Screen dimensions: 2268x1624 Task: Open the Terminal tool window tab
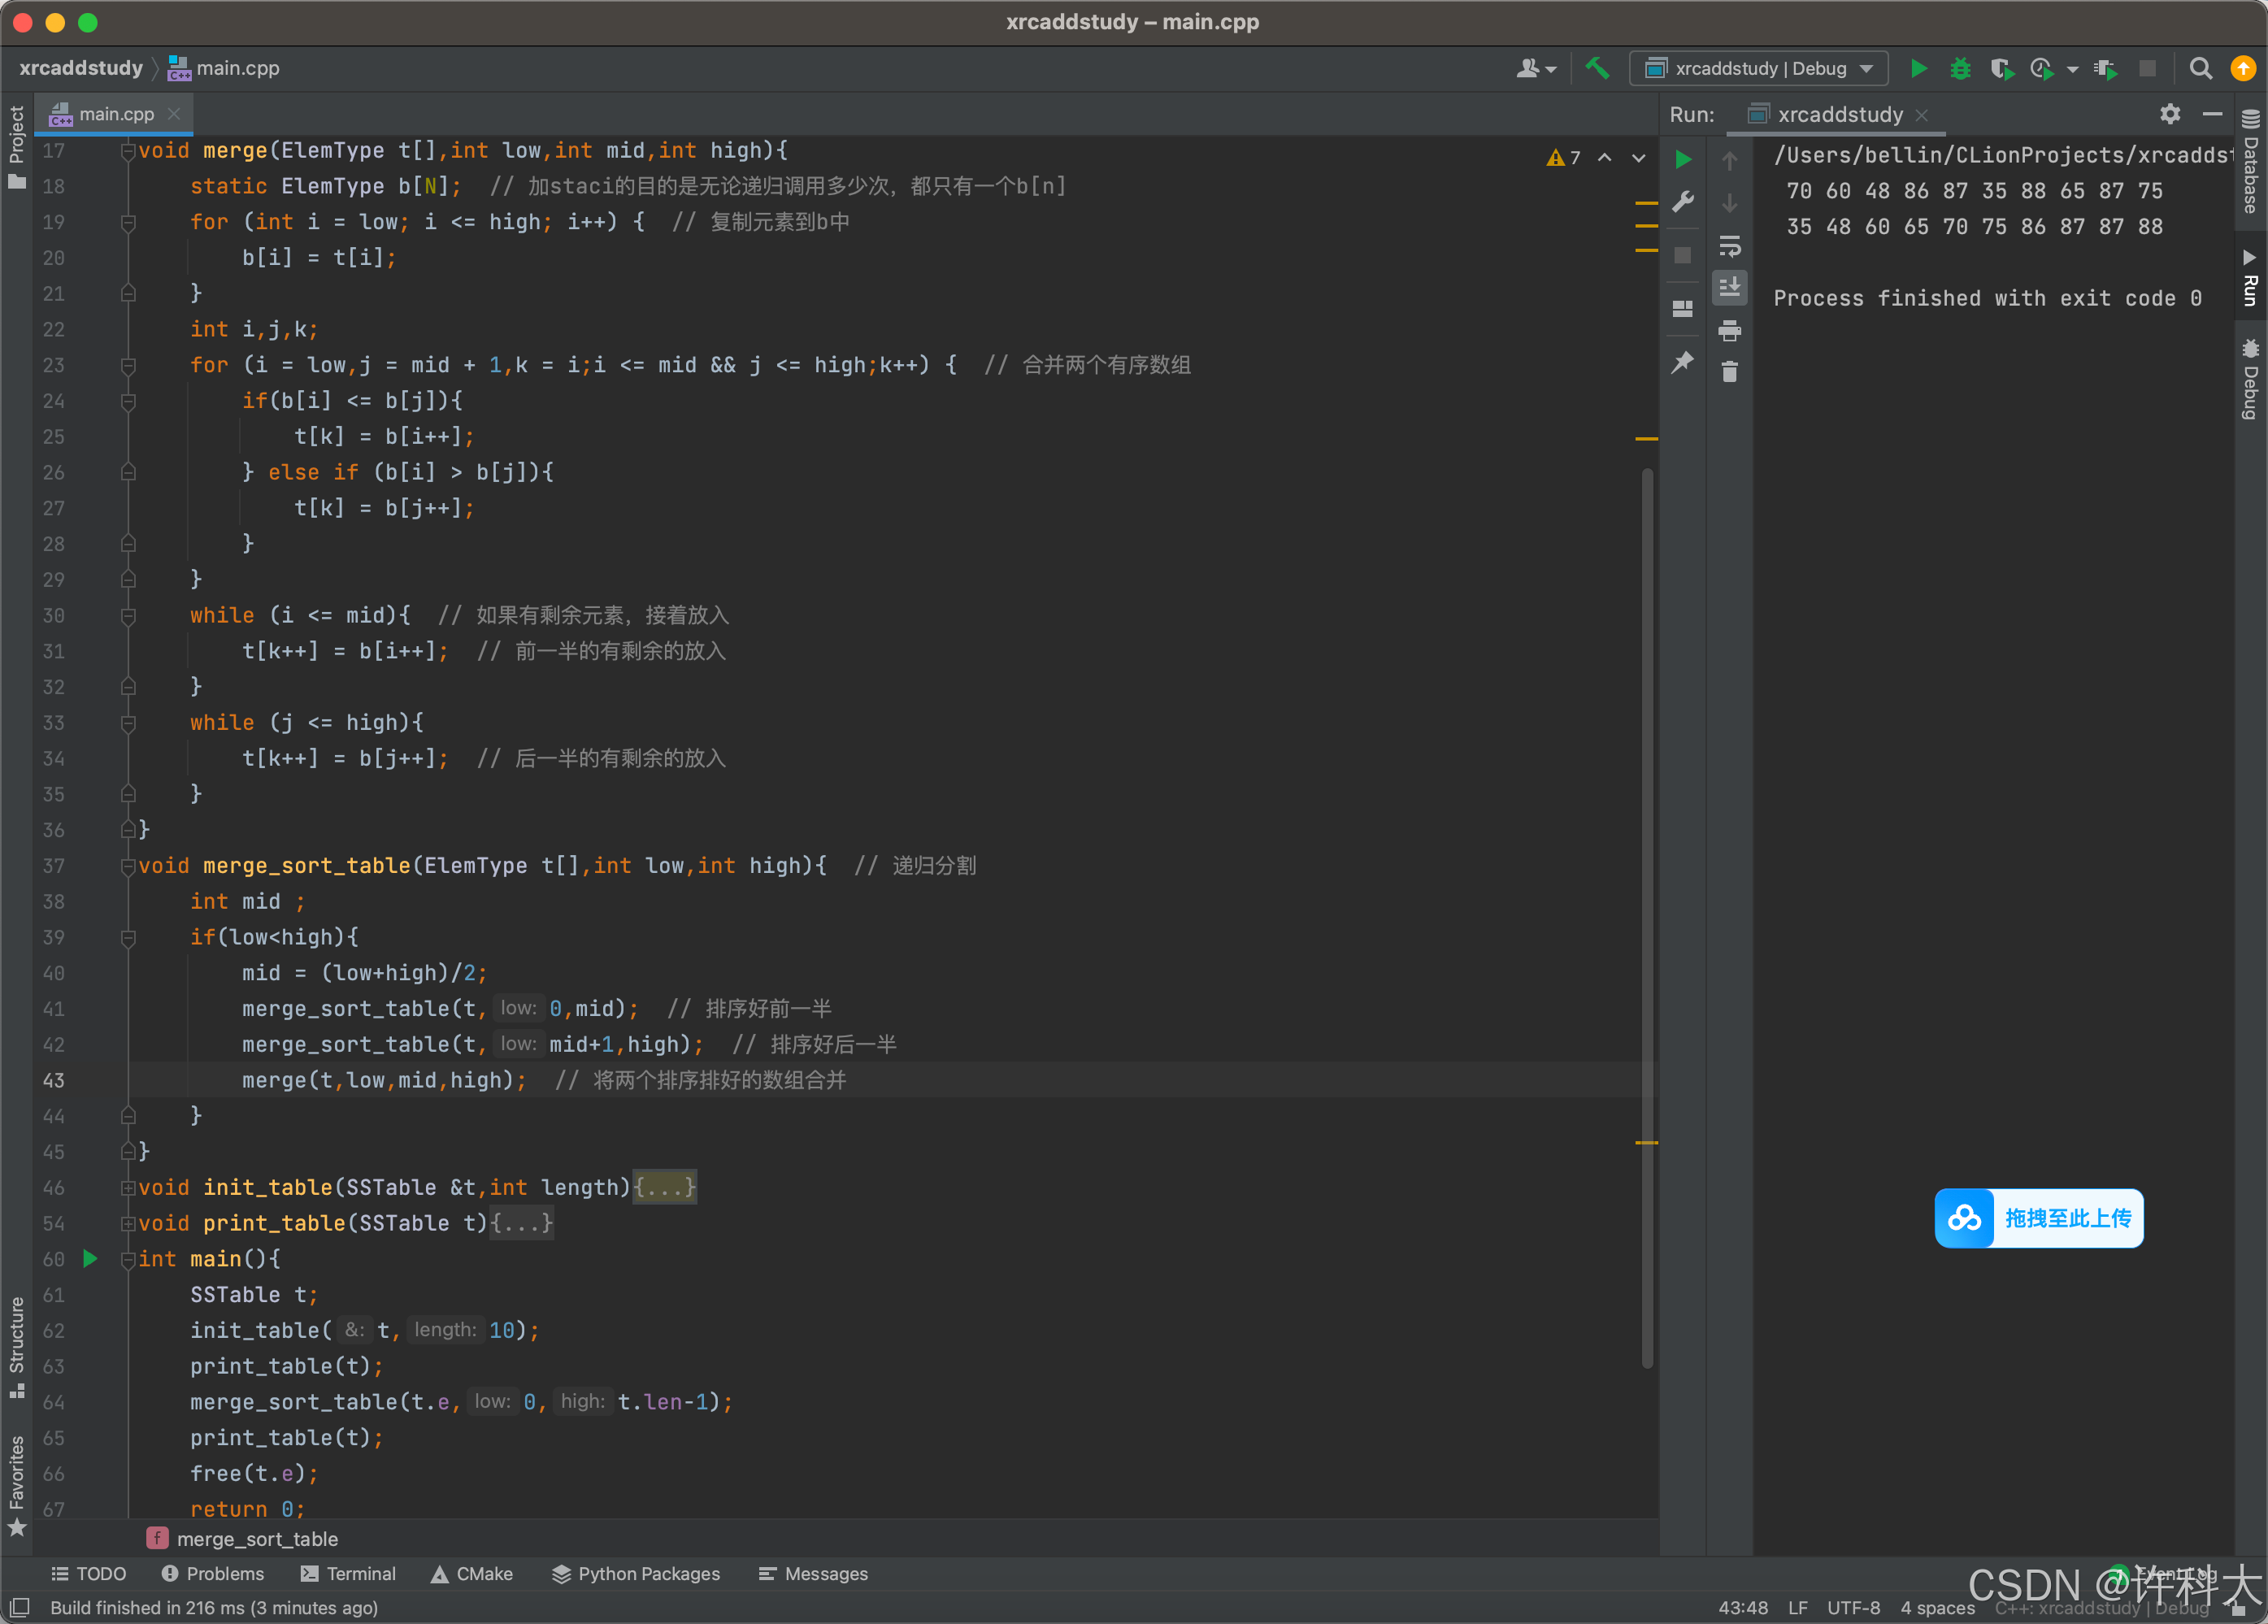(348, 1573)
